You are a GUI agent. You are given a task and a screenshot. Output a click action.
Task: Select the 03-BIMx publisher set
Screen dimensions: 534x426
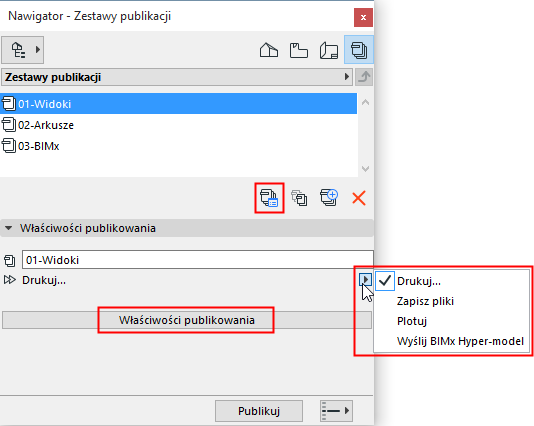tap(178, 146)
